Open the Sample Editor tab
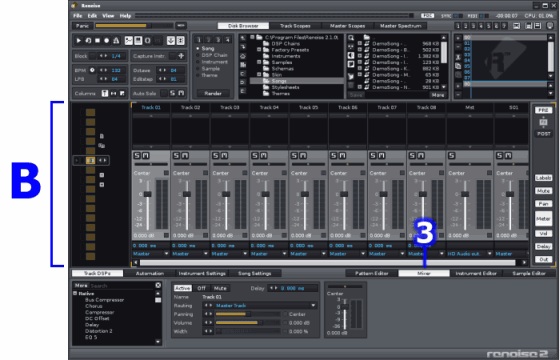This screenshot has height=360, width=560. coord(529,273)
